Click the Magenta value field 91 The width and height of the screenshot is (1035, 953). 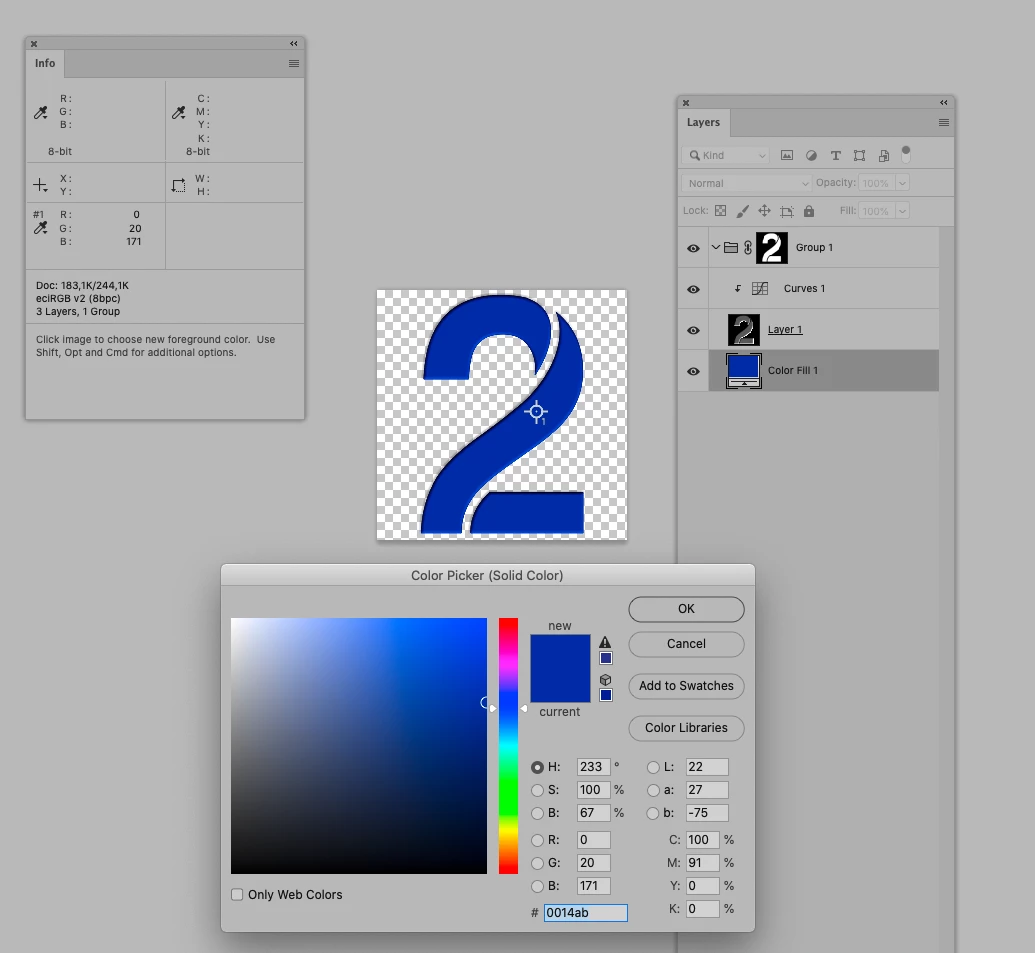[x=703, y=863]
